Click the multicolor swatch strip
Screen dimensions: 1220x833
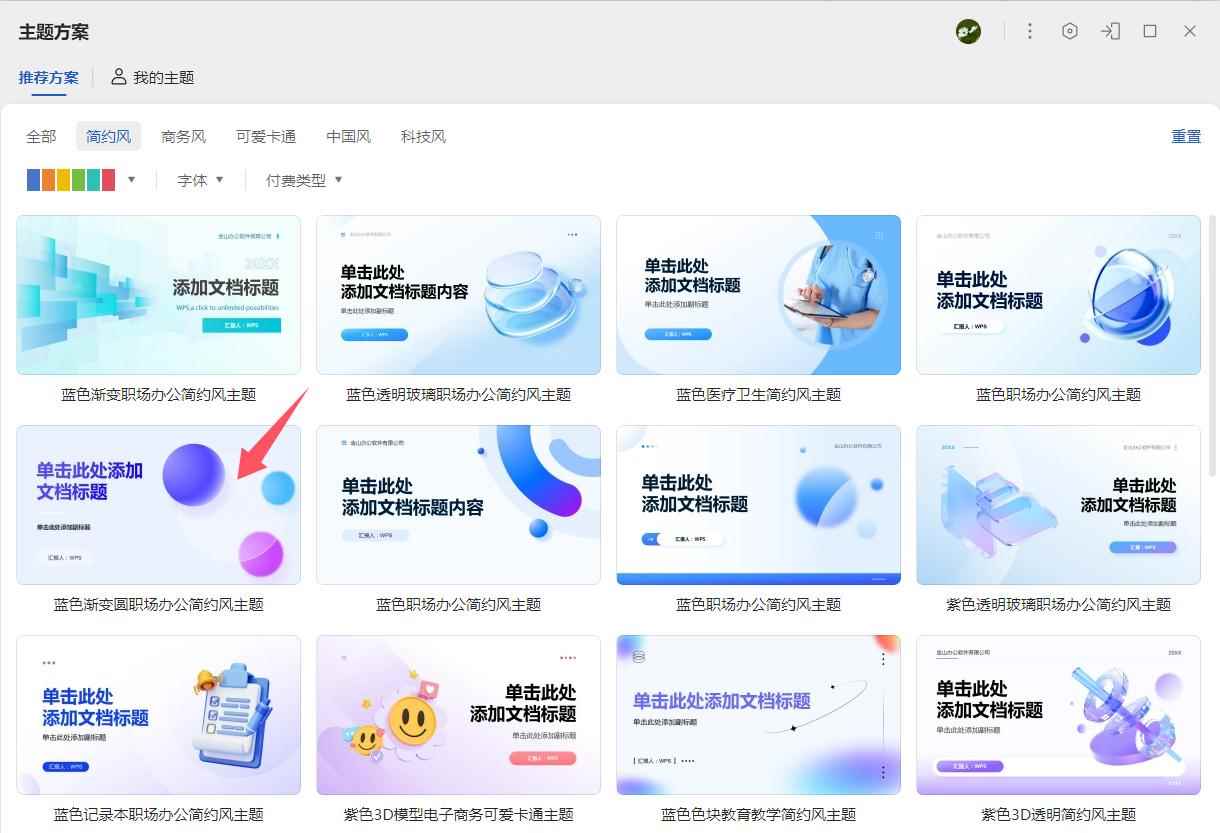coord(71,180)
